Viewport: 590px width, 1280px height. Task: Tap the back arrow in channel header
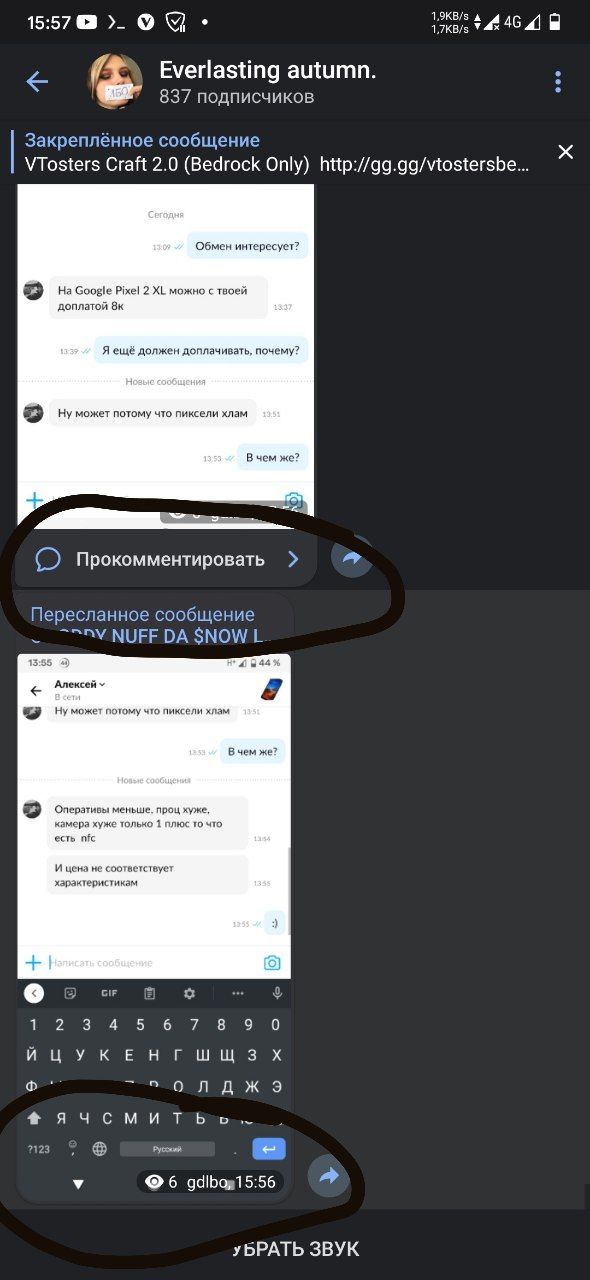[37, 82]
